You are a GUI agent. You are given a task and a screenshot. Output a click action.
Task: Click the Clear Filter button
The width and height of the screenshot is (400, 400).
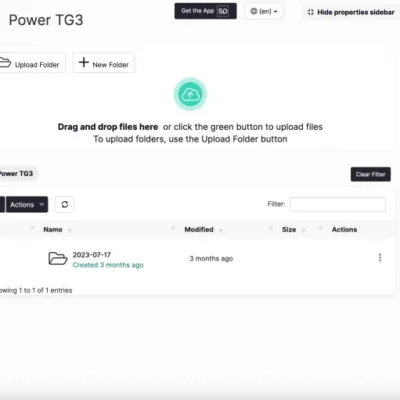[370, 174]
